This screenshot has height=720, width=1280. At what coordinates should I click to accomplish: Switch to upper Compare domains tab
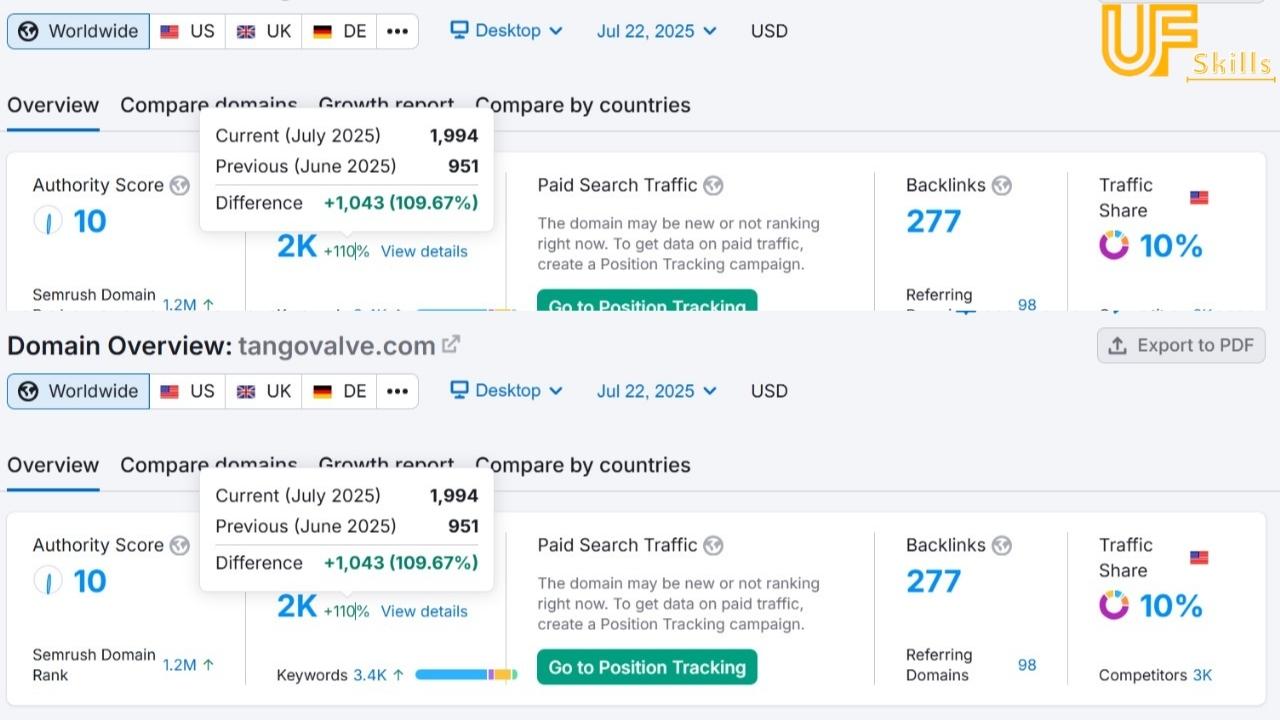pyautogui.click(x=209, y=105)
